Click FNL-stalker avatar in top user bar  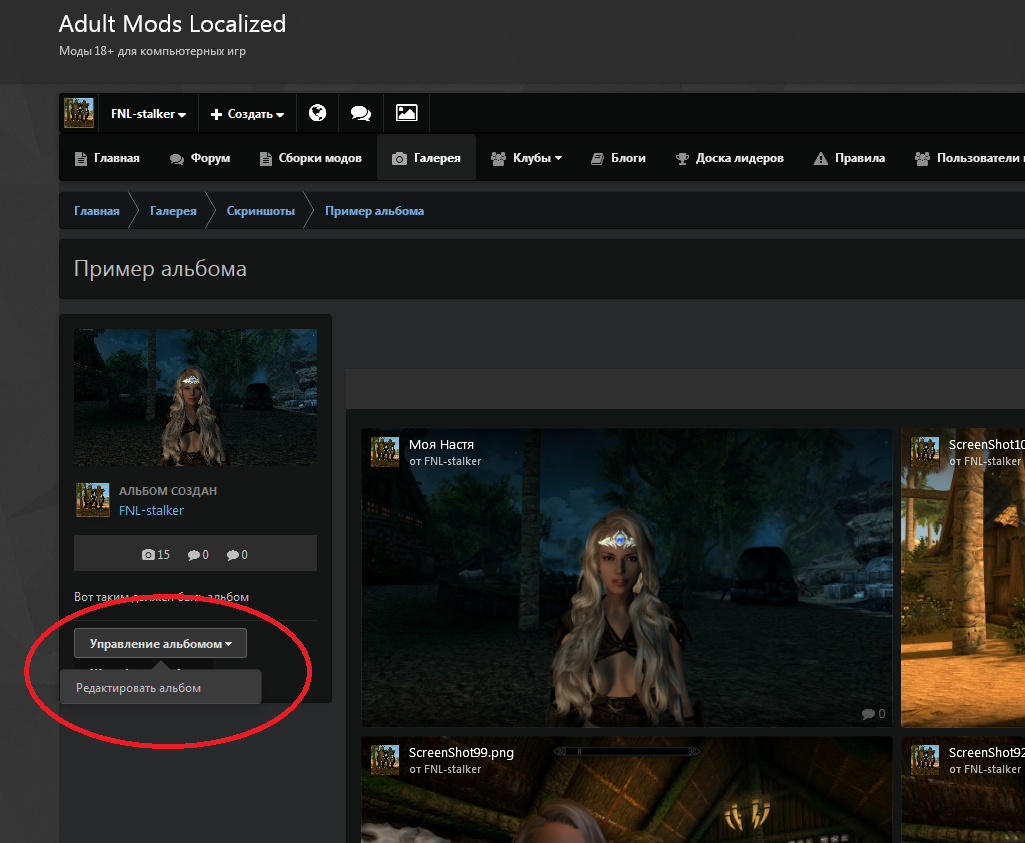pos(79,113)
